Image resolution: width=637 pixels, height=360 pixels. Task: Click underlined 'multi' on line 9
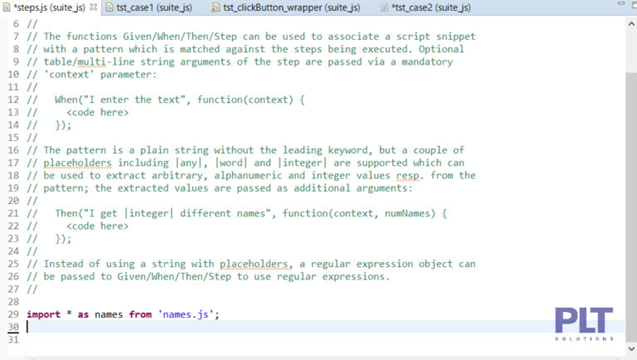tap(91, 61)
